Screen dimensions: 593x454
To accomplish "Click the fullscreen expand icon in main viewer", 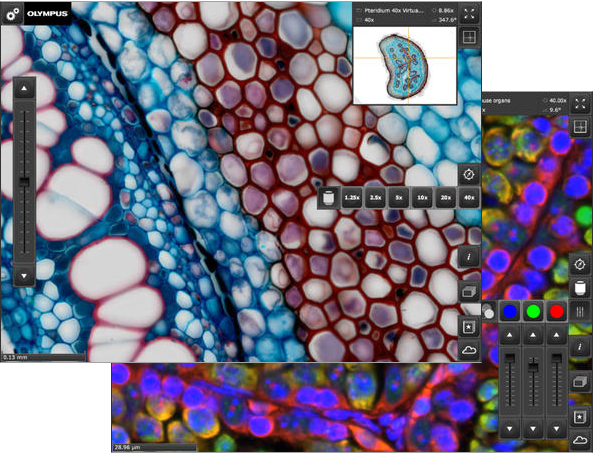I will coord(469,15).
